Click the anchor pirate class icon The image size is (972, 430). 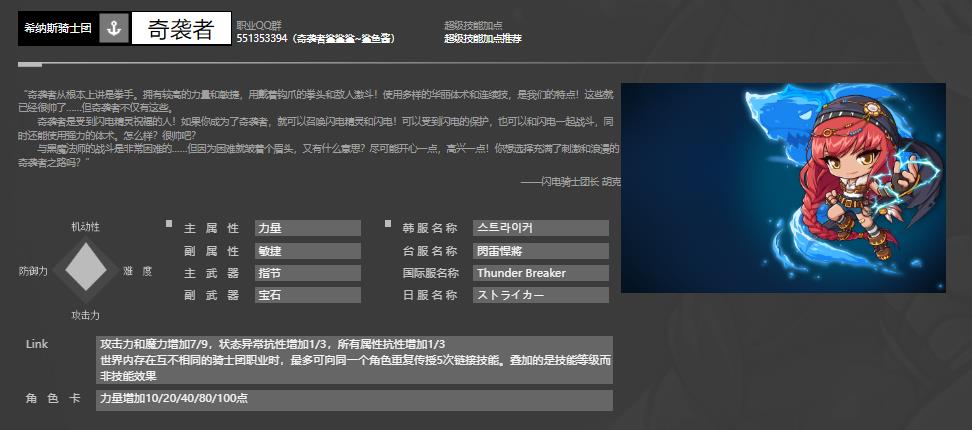pyautogui.click(x=113, y=29)
